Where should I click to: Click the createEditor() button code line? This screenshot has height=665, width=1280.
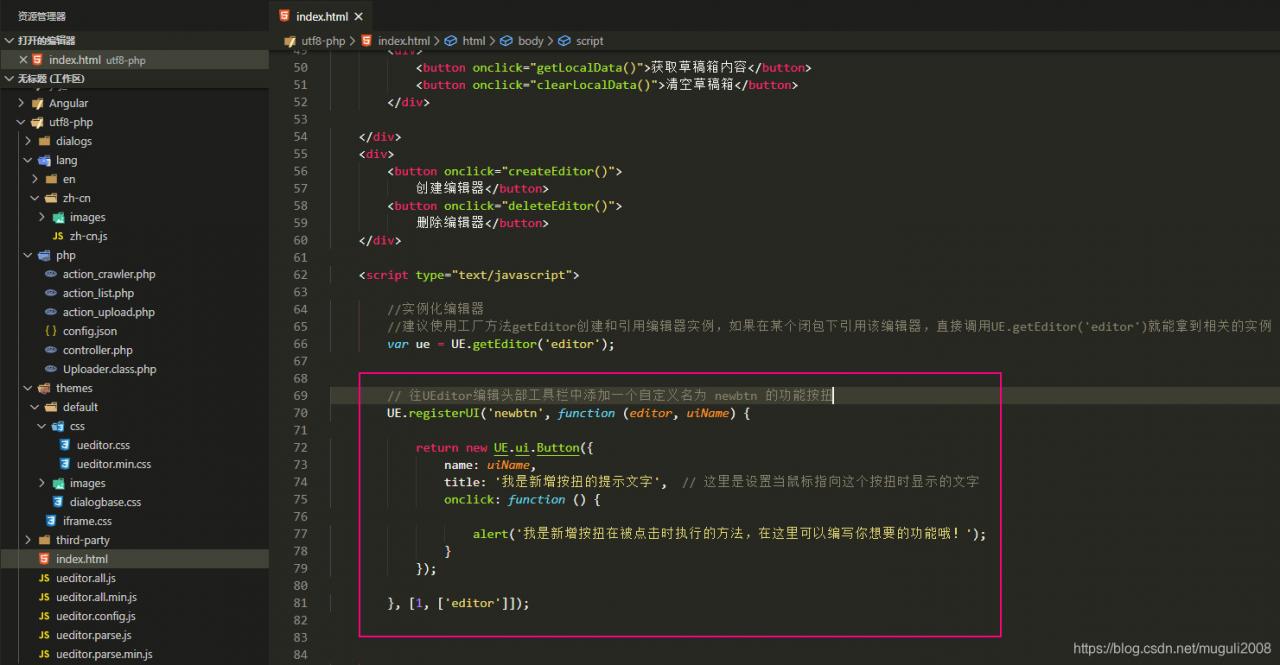505,171
